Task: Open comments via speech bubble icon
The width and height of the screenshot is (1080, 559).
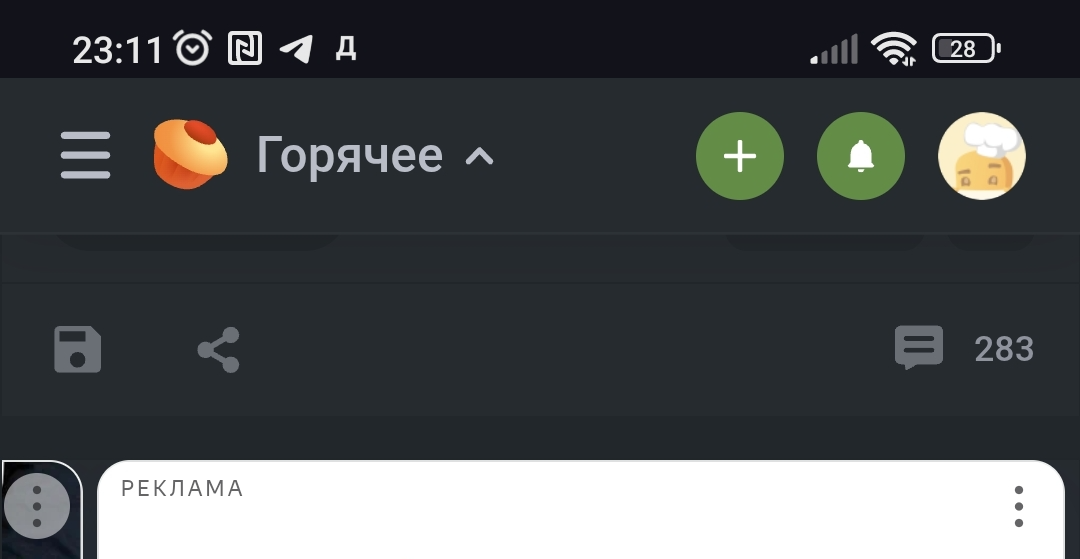Action: [918, 348]
